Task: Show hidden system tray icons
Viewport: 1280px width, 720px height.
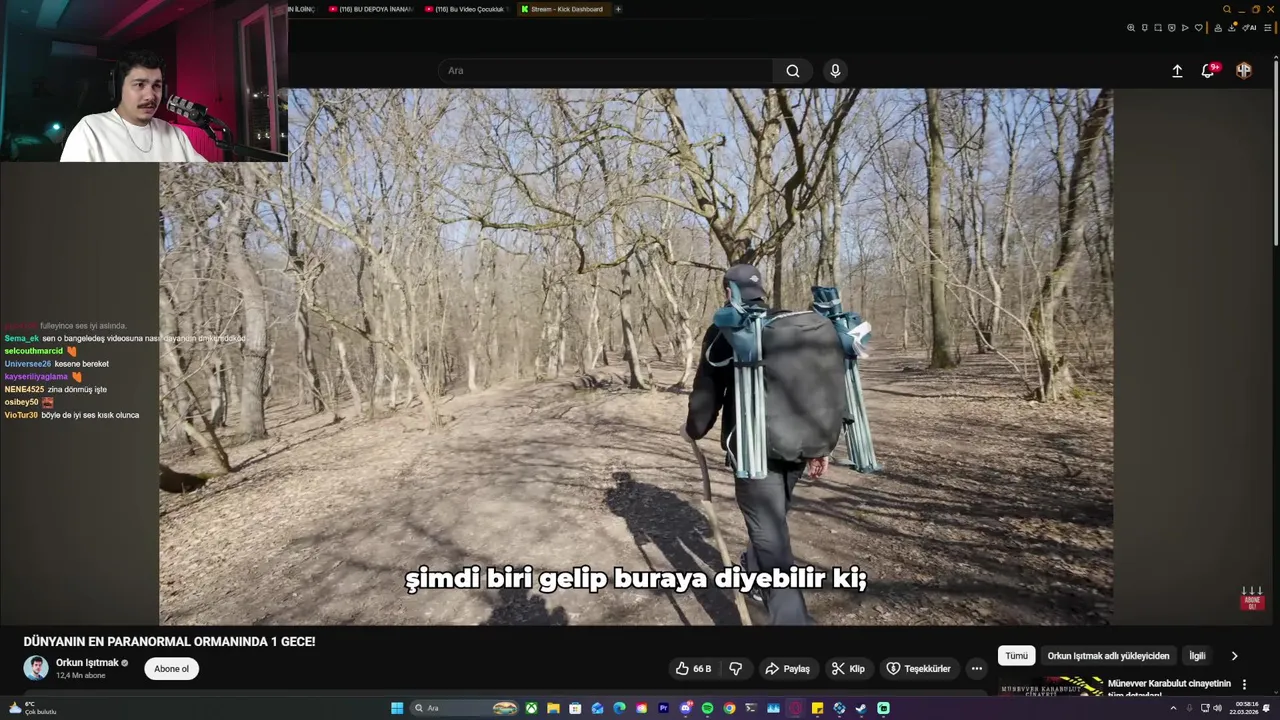Action: coord(1174,708)
